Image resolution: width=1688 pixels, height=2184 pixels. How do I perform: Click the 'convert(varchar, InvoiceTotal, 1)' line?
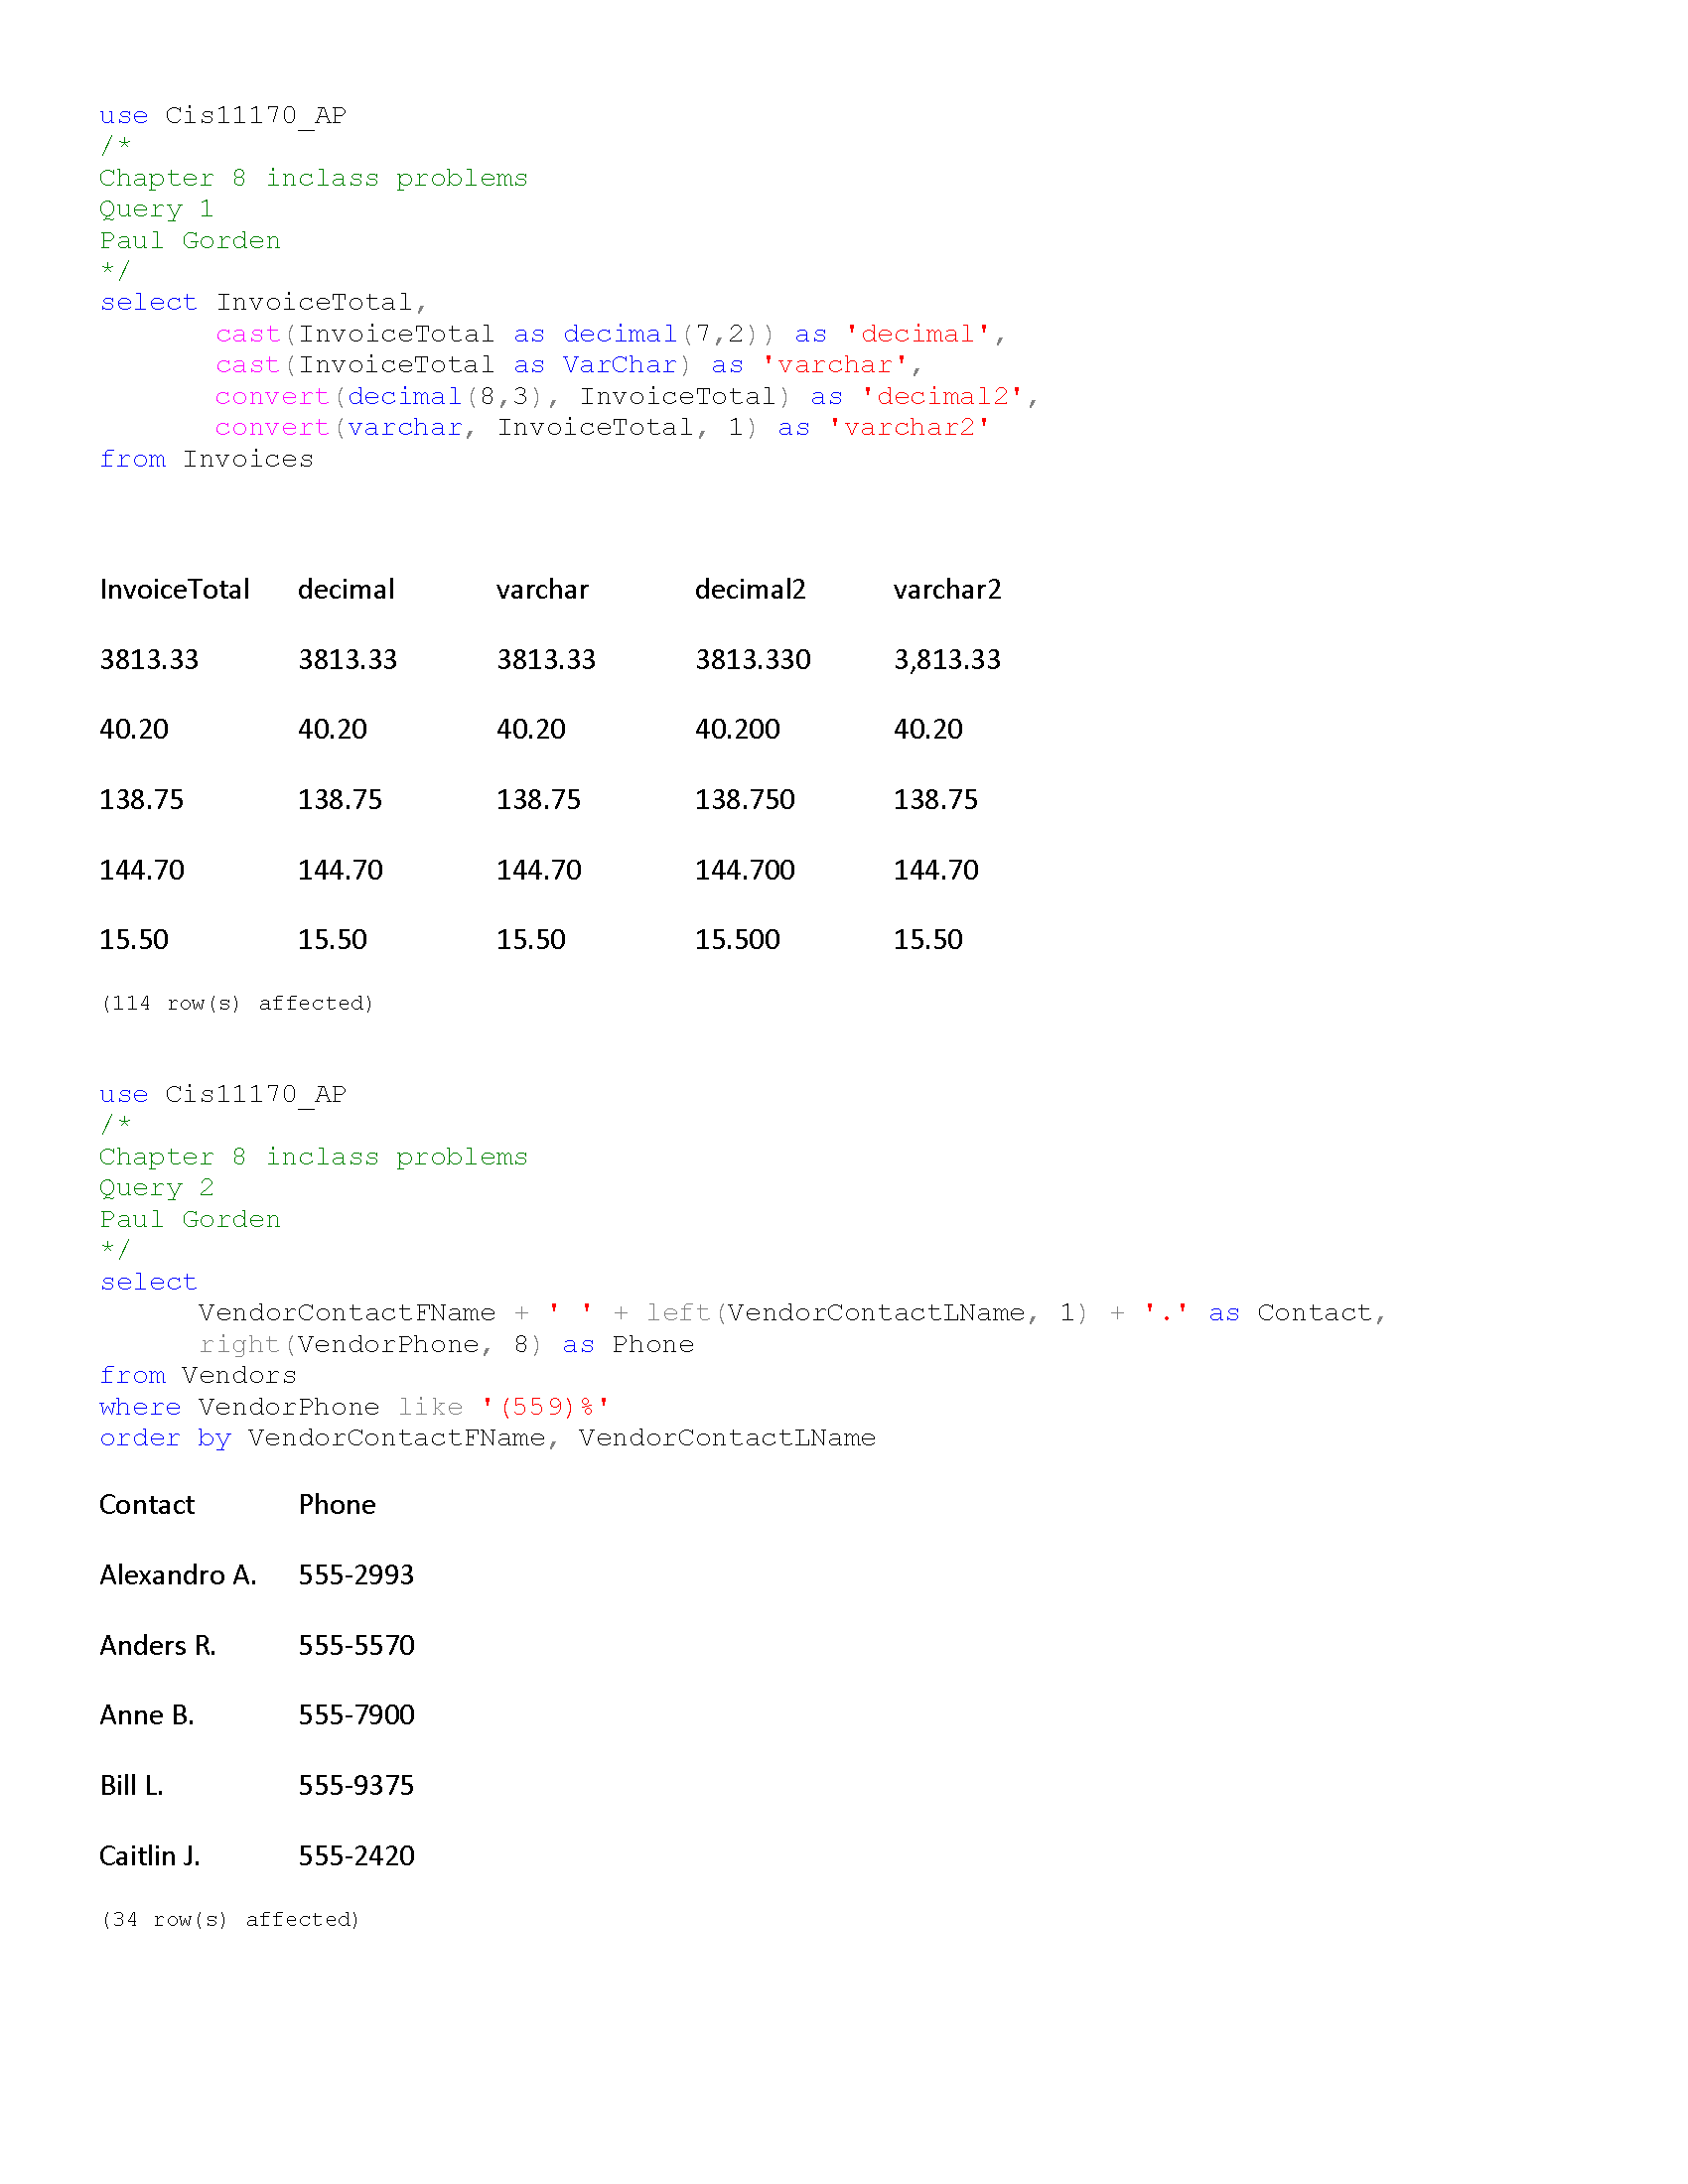[602, 428]
